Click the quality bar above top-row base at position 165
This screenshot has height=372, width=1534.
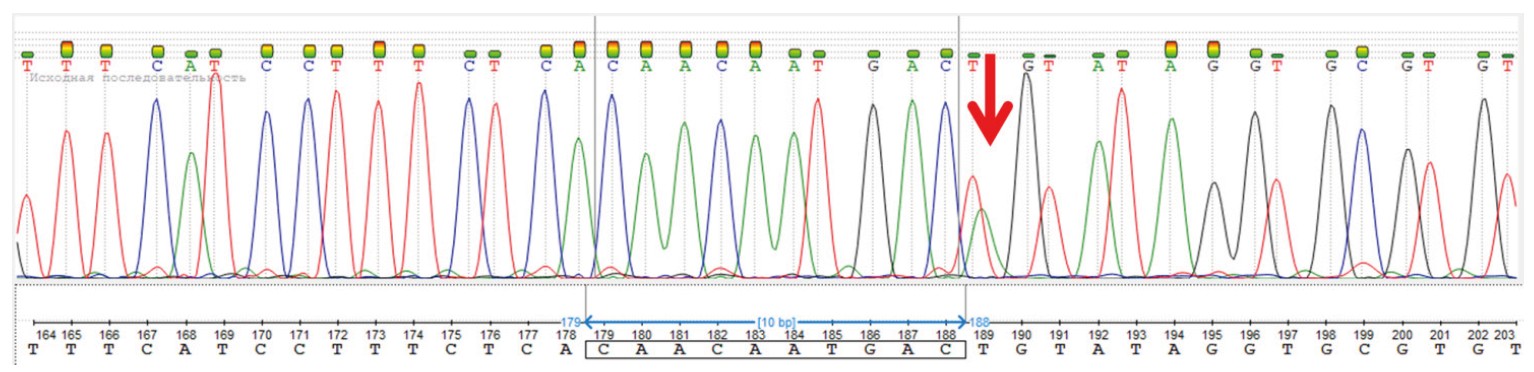(x=67, y=49)
